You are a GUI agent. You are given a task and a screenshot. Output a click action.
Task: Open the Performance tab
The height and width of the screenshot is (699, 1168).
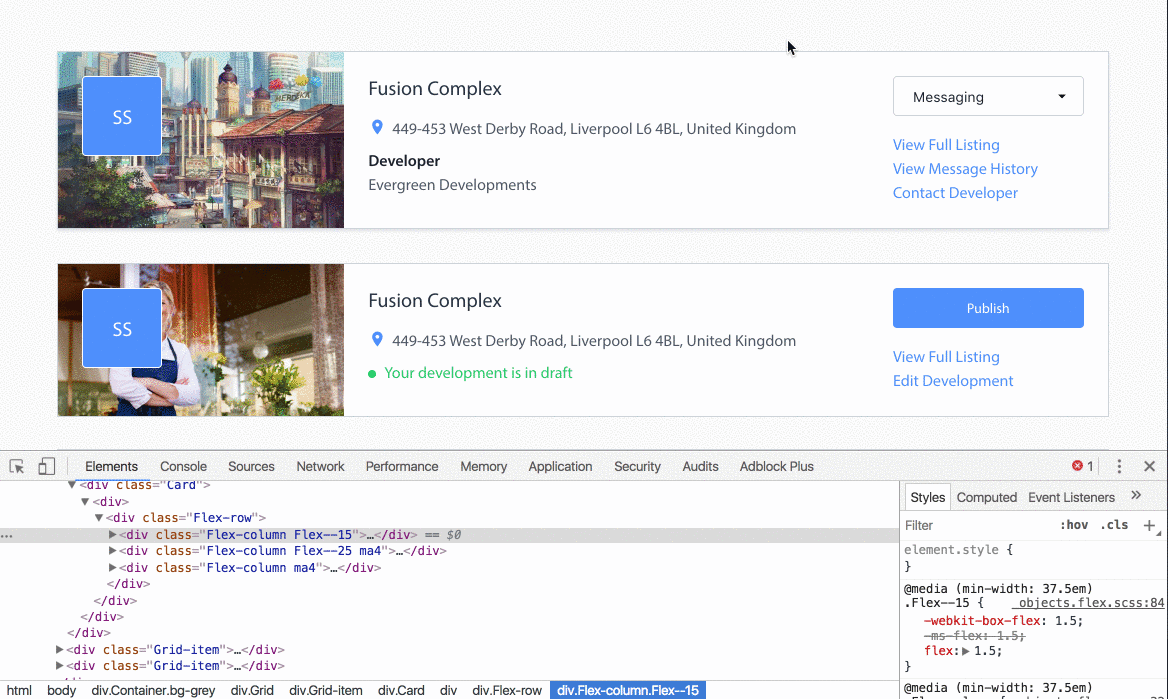click(x=402, y=466)
